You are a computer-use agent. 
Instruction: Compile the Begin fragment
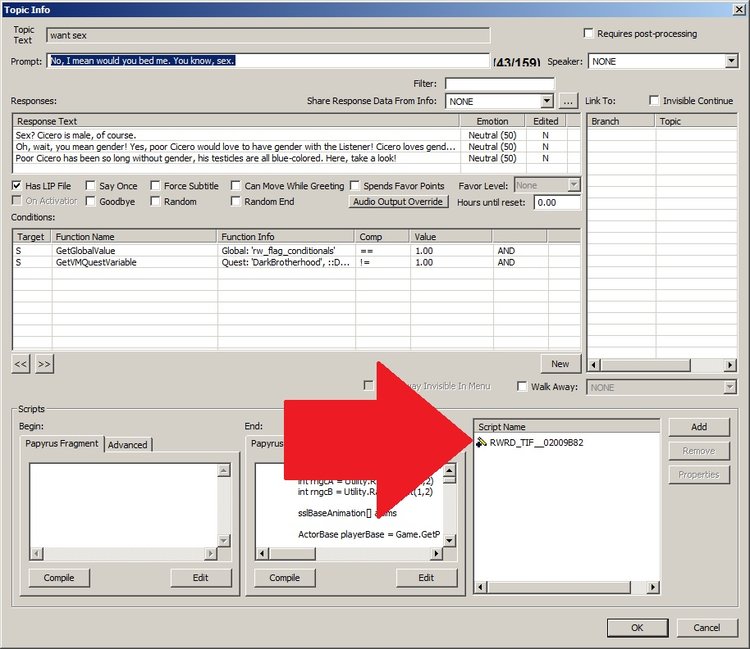pyautogui.click(x=59, y=578)
